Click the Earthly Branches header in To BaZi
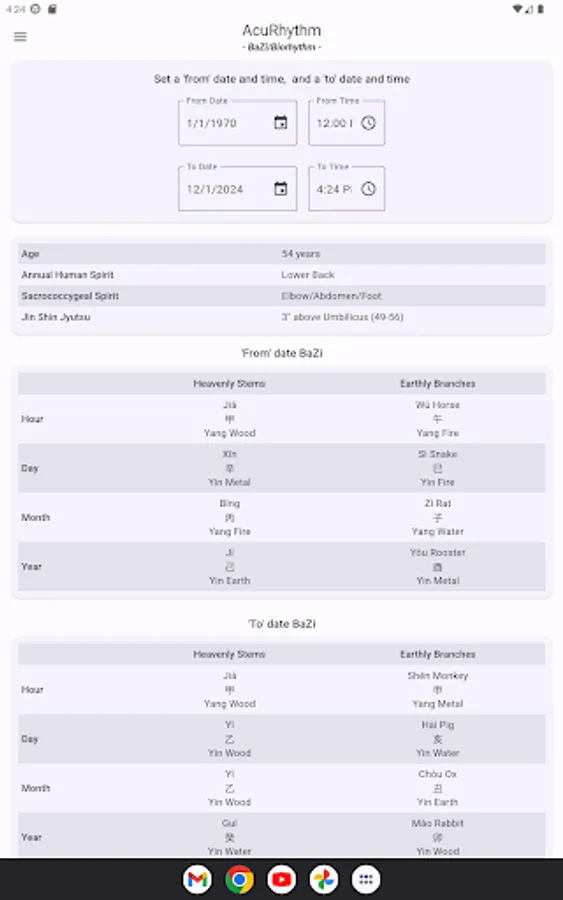This screenshot has height=900, width=563. click(x=437, y=654)
